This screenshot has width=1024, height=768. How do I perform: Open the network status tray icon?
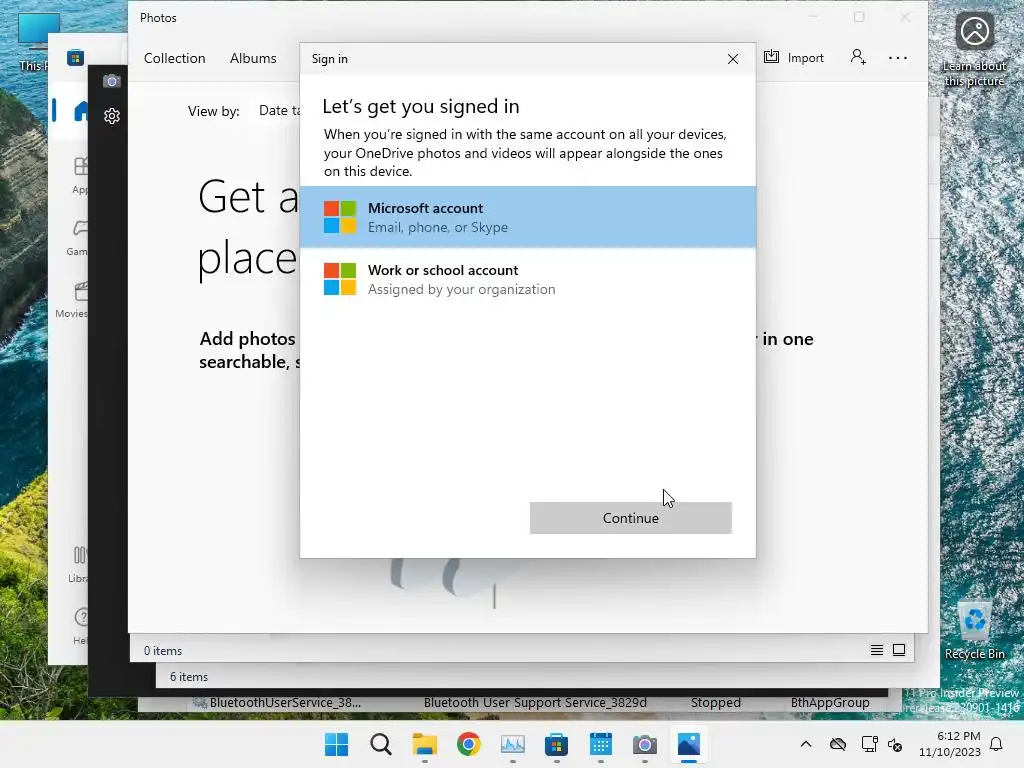point(869,744)
